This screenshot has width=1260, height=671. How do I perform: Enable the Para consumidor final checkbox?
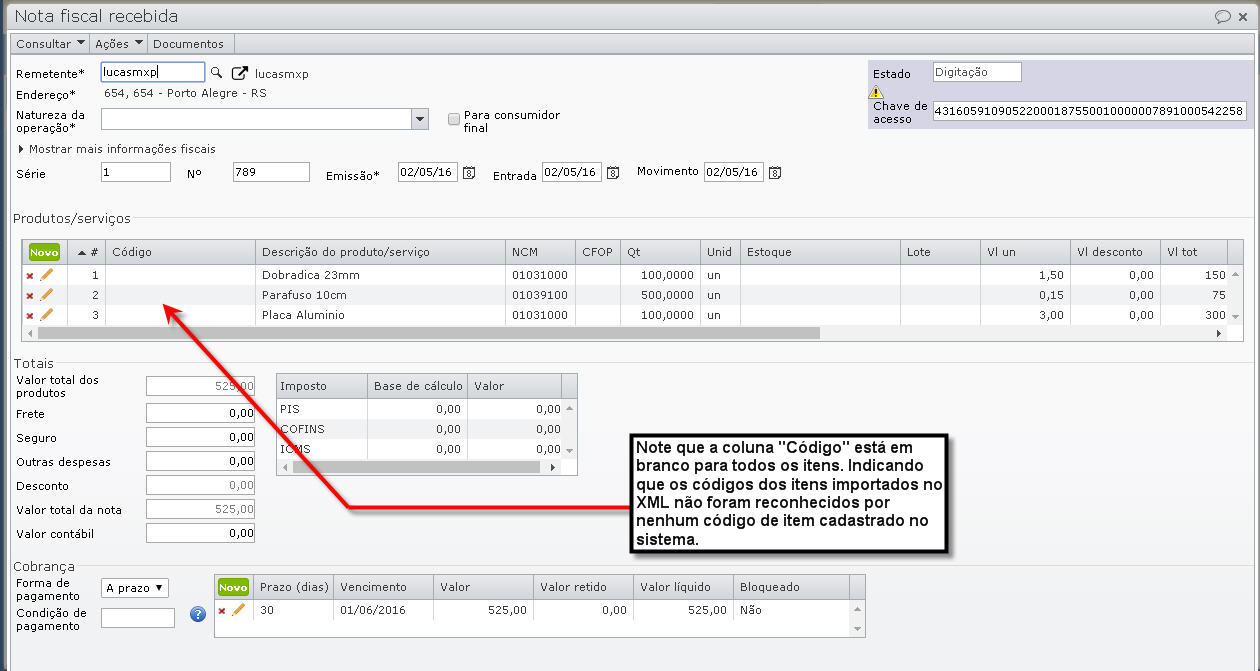click(453, 117)
